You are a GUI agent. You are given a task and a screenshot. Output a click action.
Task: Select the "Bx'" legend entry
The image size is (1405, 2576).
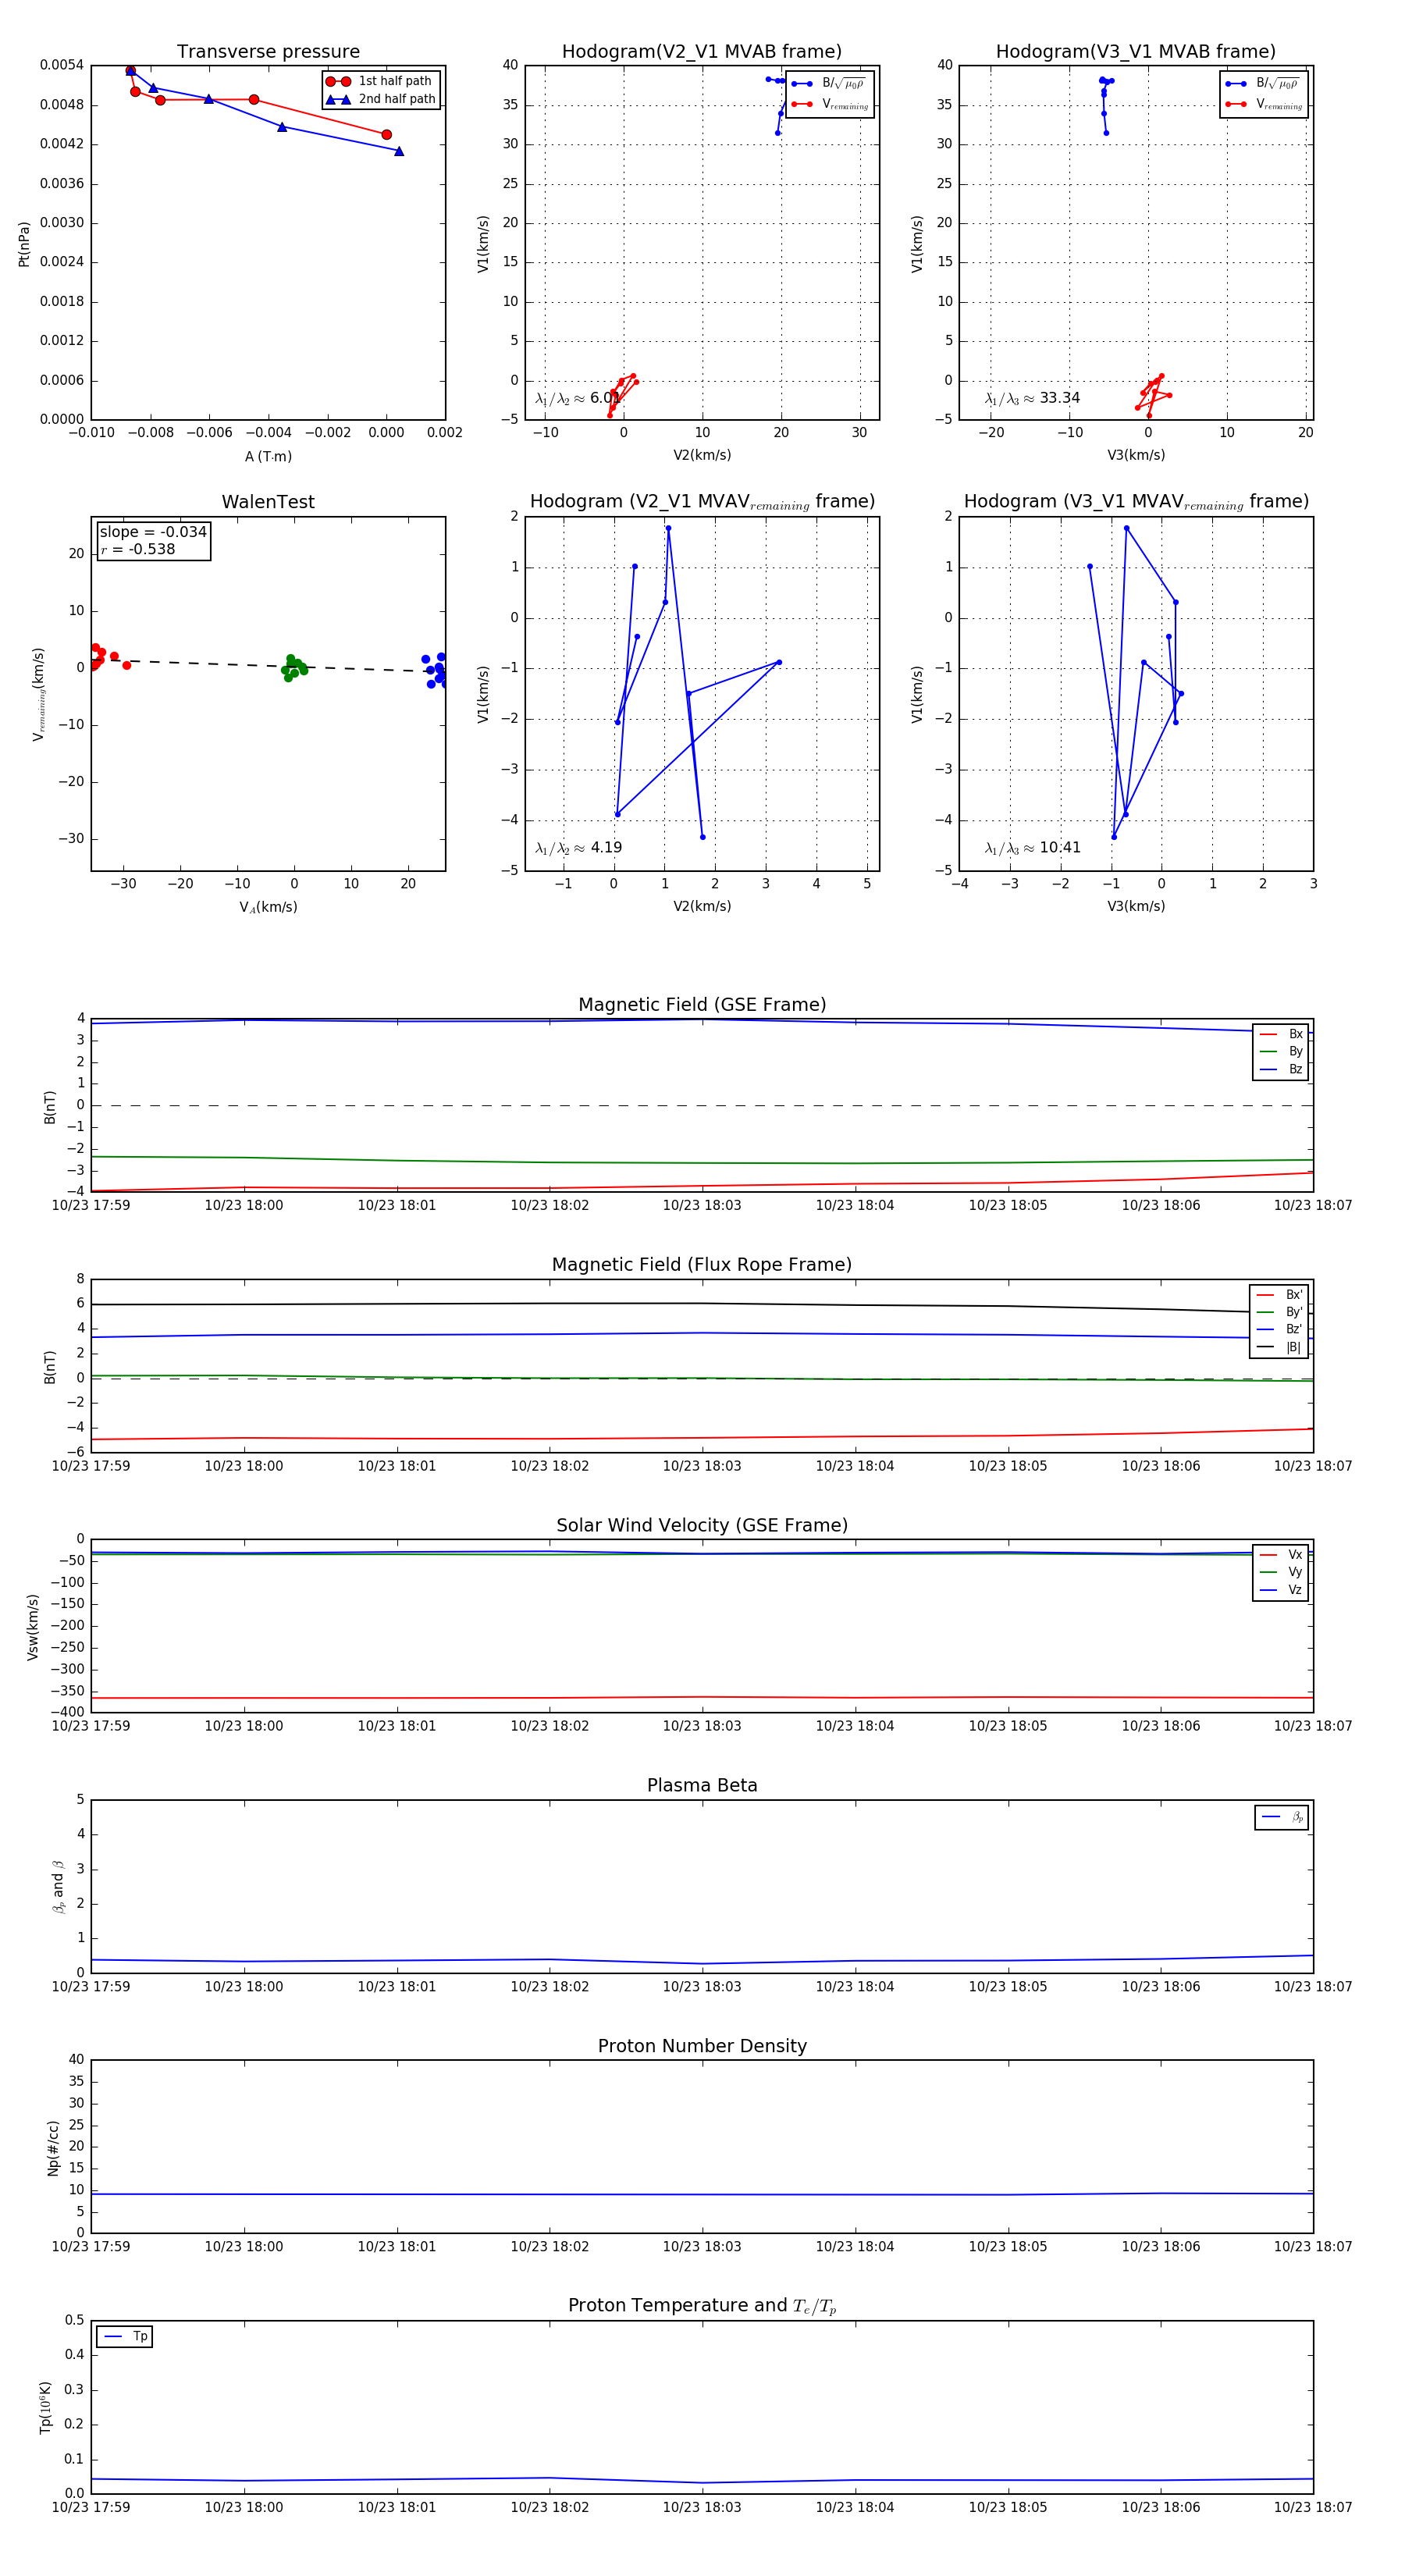click(1280, 1294)
